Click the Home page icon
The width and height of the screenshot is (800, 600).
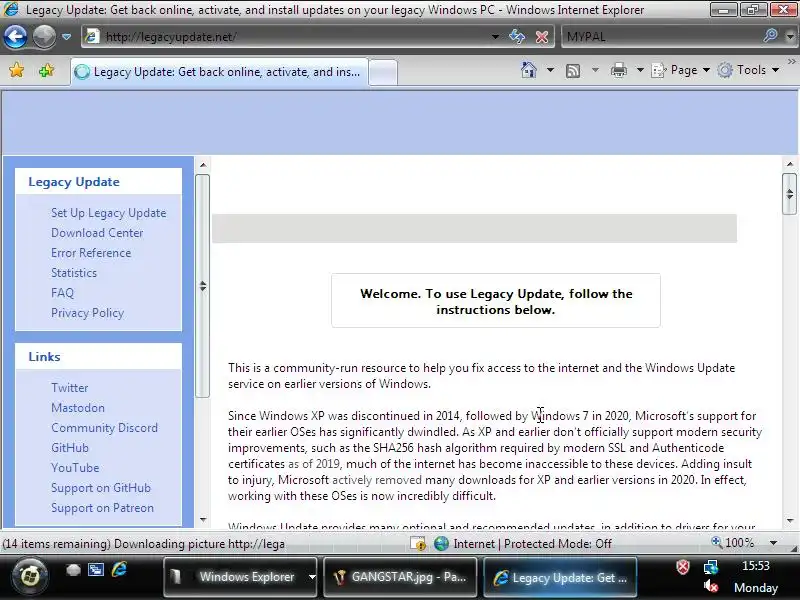click(529, 70)
